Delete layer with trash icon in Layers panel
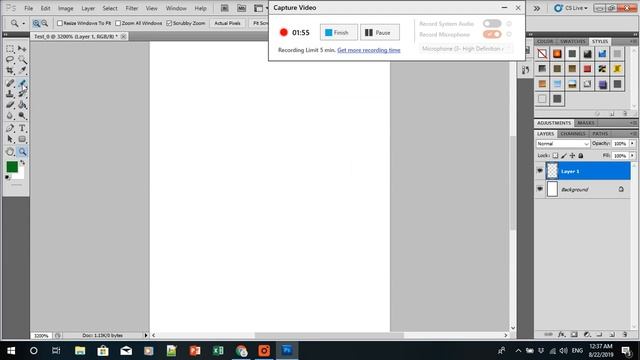 (625, 334)
